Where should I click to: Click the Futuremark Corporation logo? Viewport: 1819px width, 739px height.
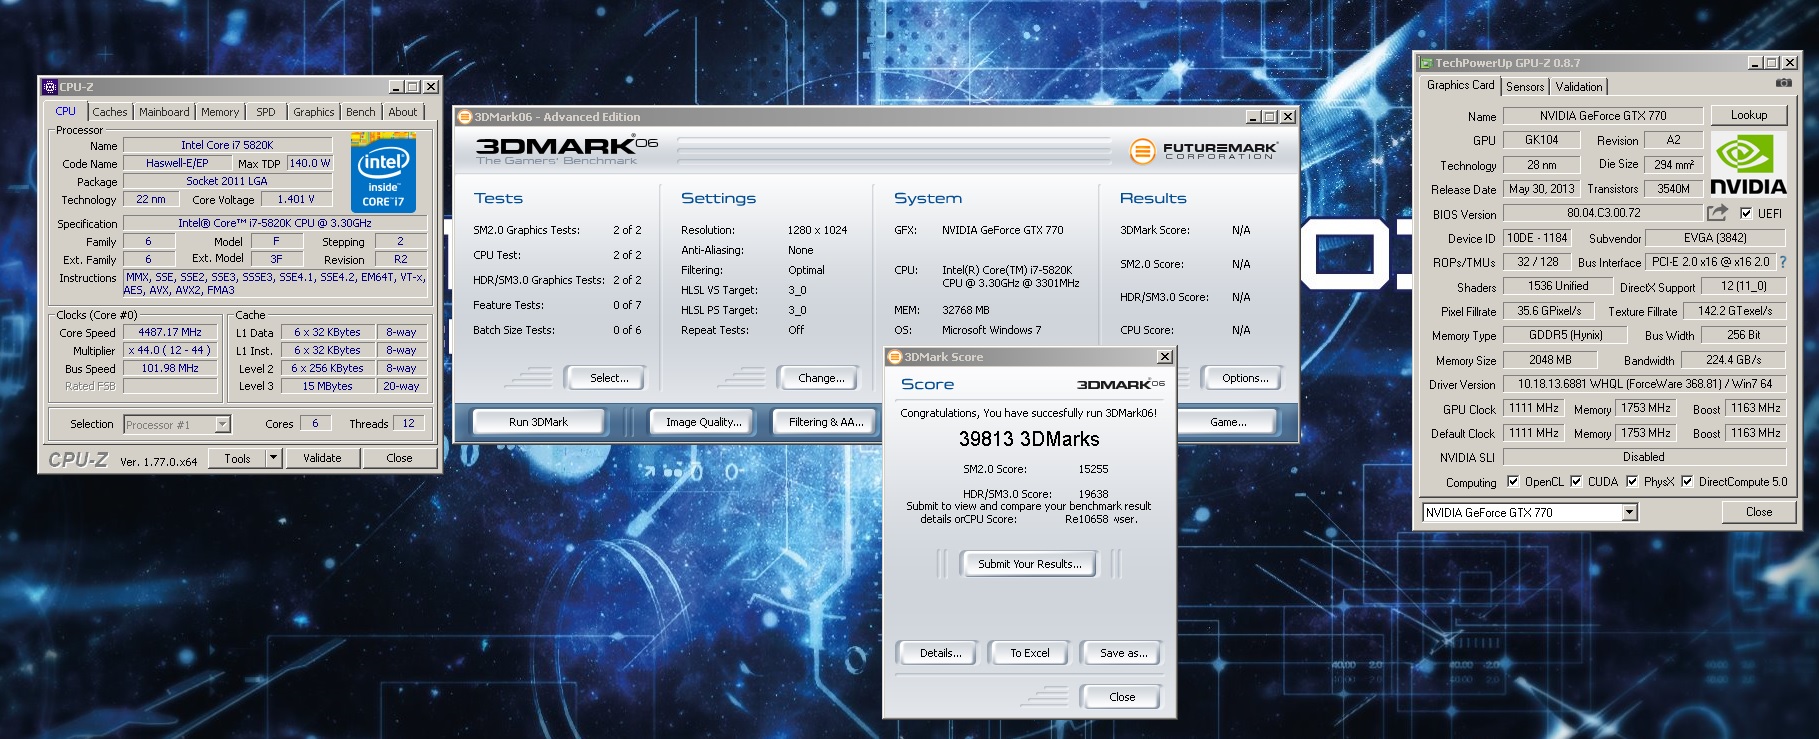pyautogui.click(x=1203, y=151)
